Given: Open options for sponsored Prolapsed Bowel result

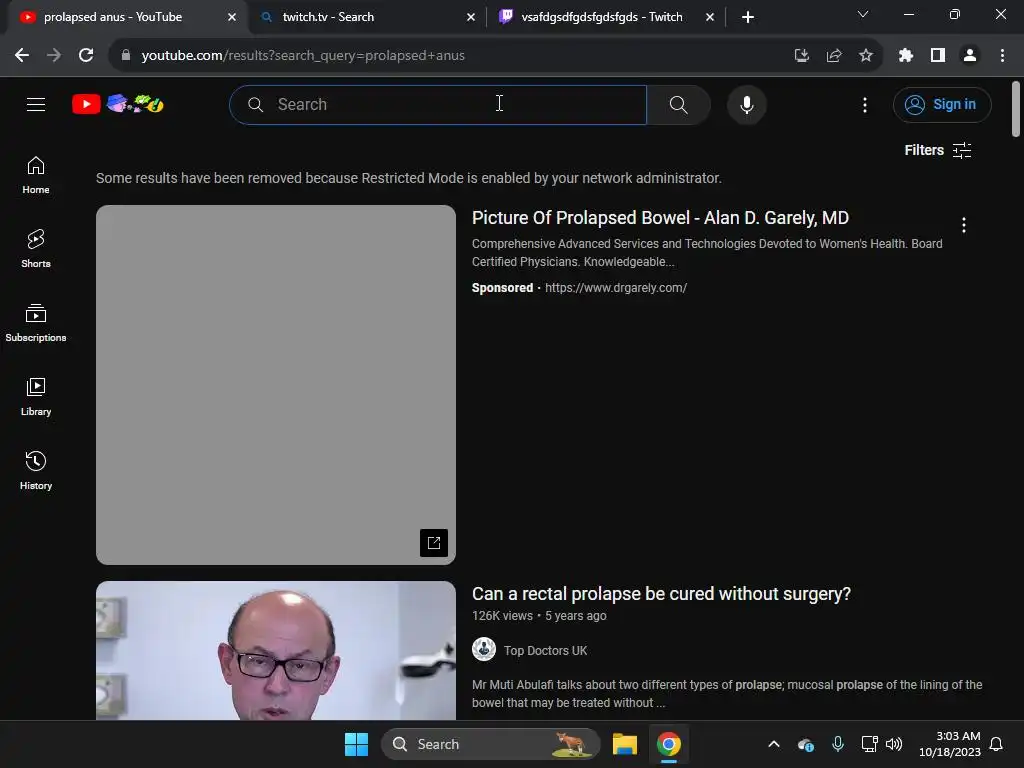Looking at the screenshot, I should coord(964,225).
